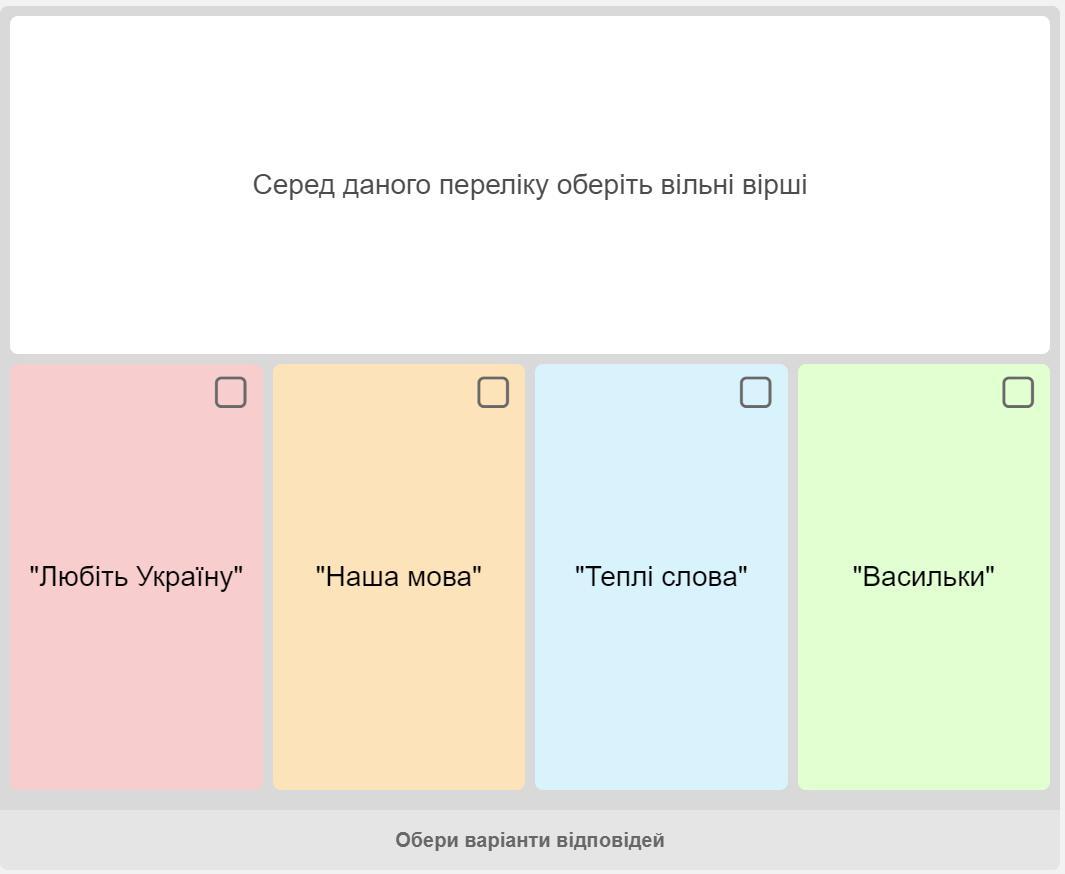Click the "Любіть Україну" answer text

136,577
